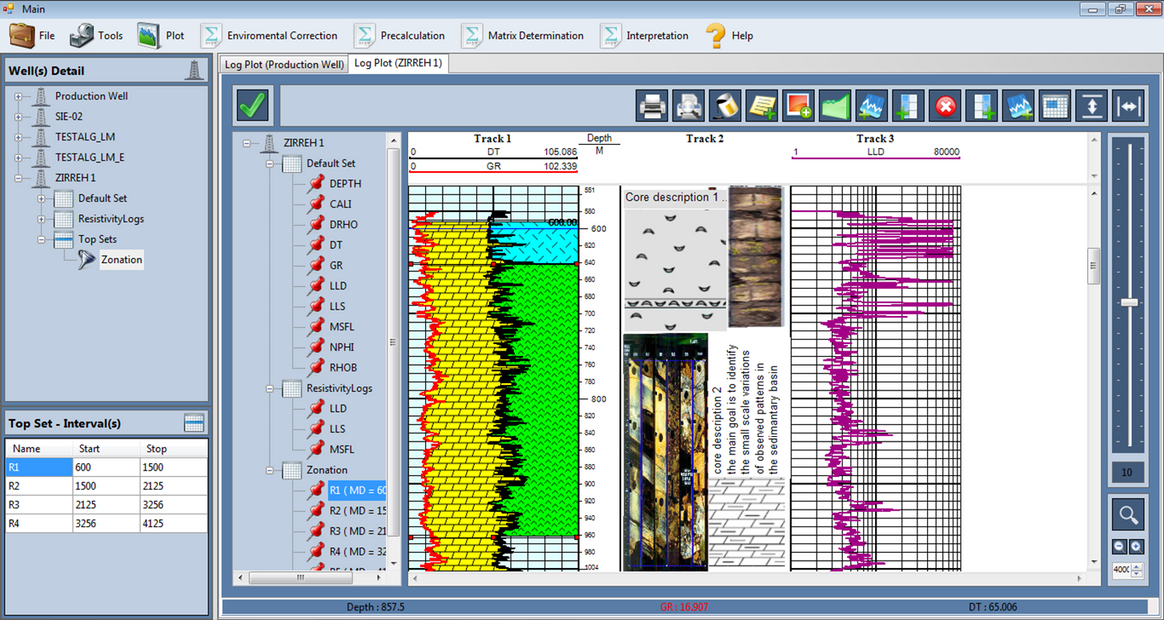Image resolution: width=1164 pixels, height=620 pixels.
Task: Increase the zoom value spinner
Action: pyautogui.click(x=1138, y=566)
